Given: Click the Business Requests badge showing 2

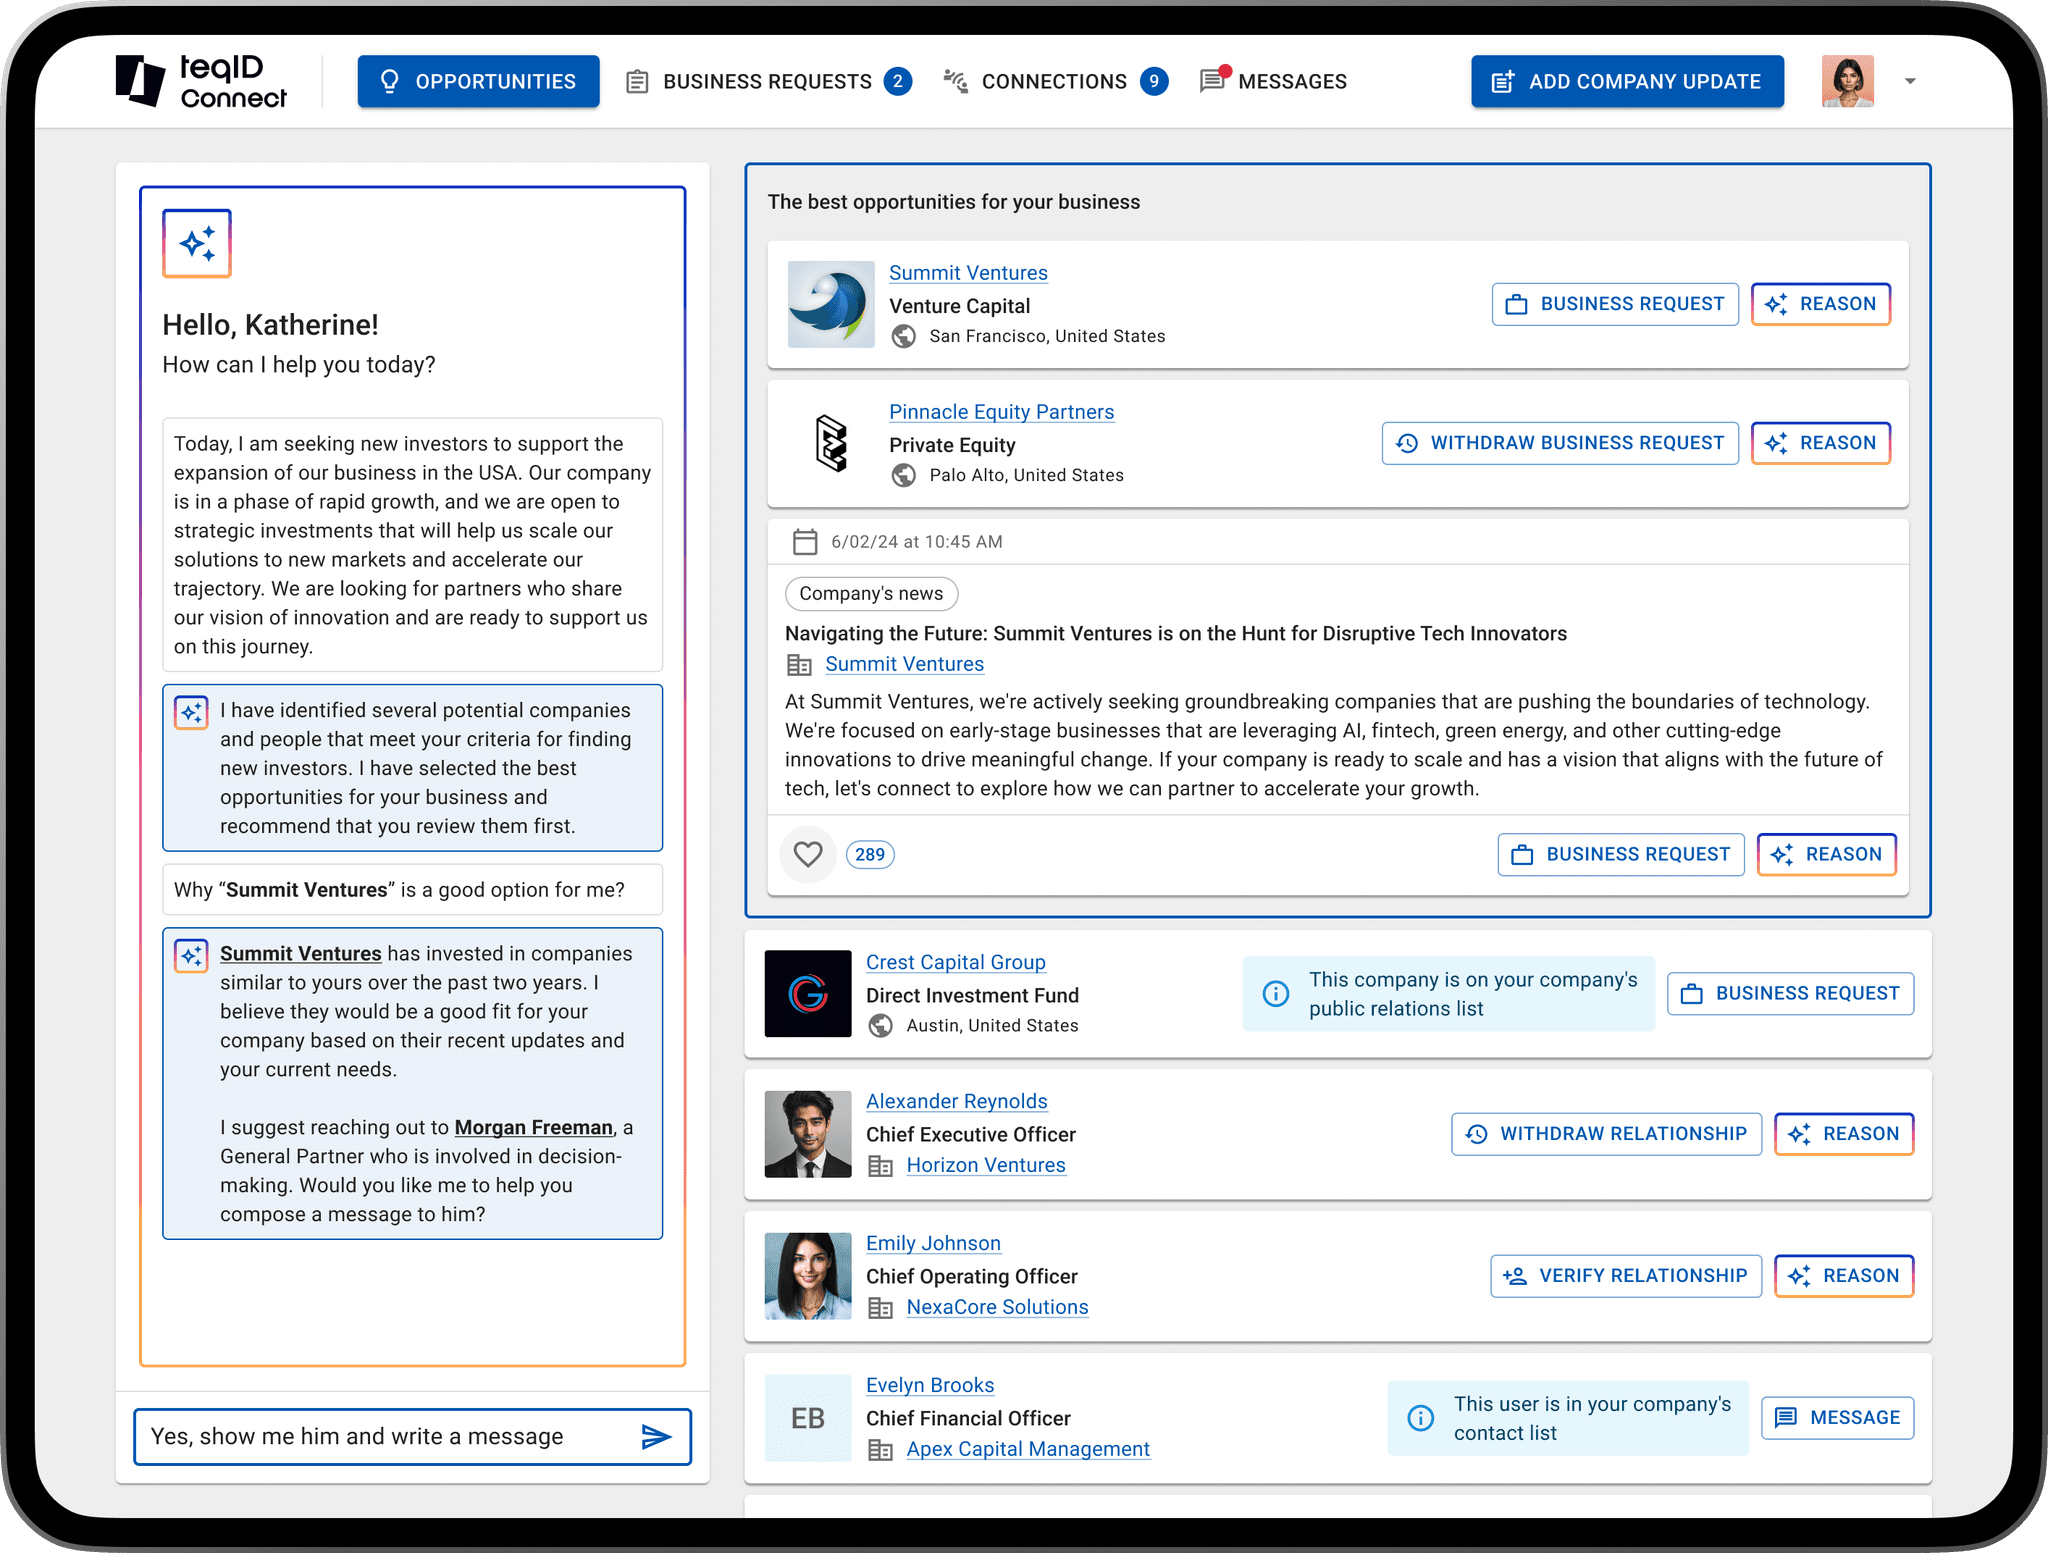Looking at the screenshot, I should point(898,81).
